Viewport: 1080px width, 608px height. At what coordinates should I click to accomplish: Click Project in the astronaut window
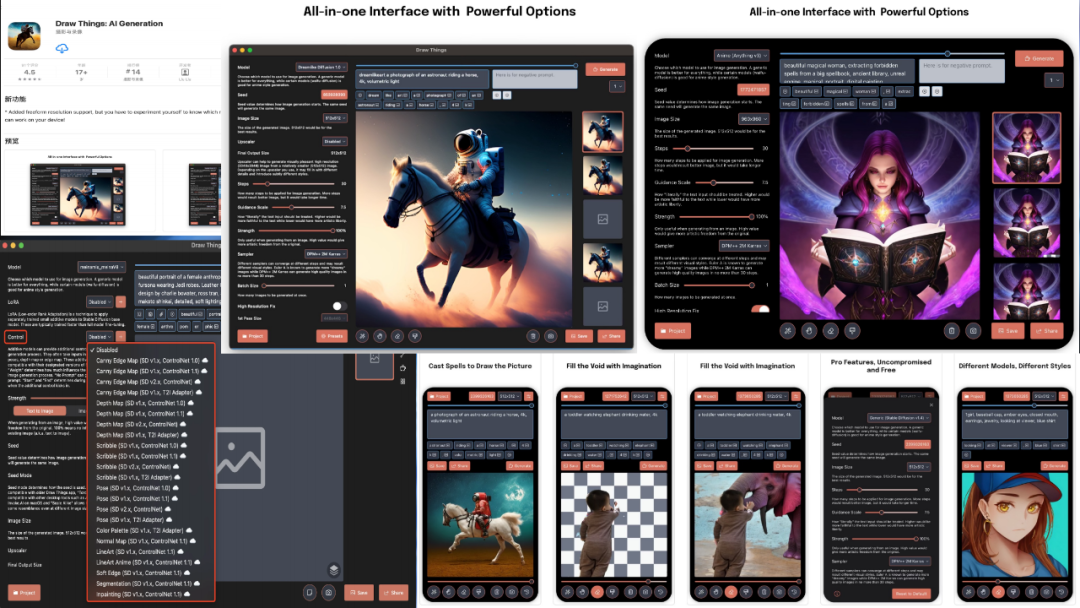click(x=253, y=336)
